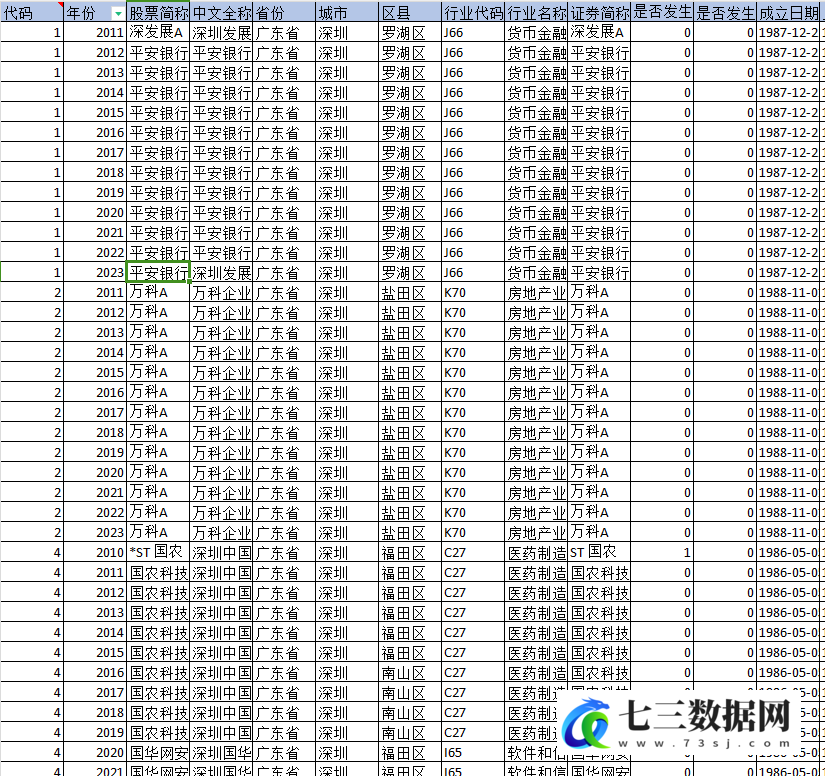Select C27 in the 2019 国农科技 row
This screenshot has height=776, width=825.
[473, 732]
